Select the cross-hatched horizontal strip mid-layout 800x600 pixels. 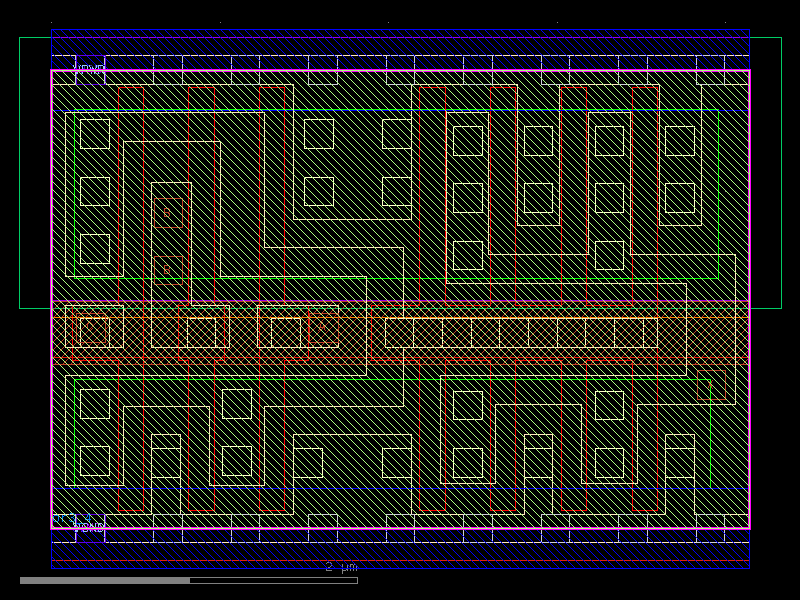click(x=400, y=330)
